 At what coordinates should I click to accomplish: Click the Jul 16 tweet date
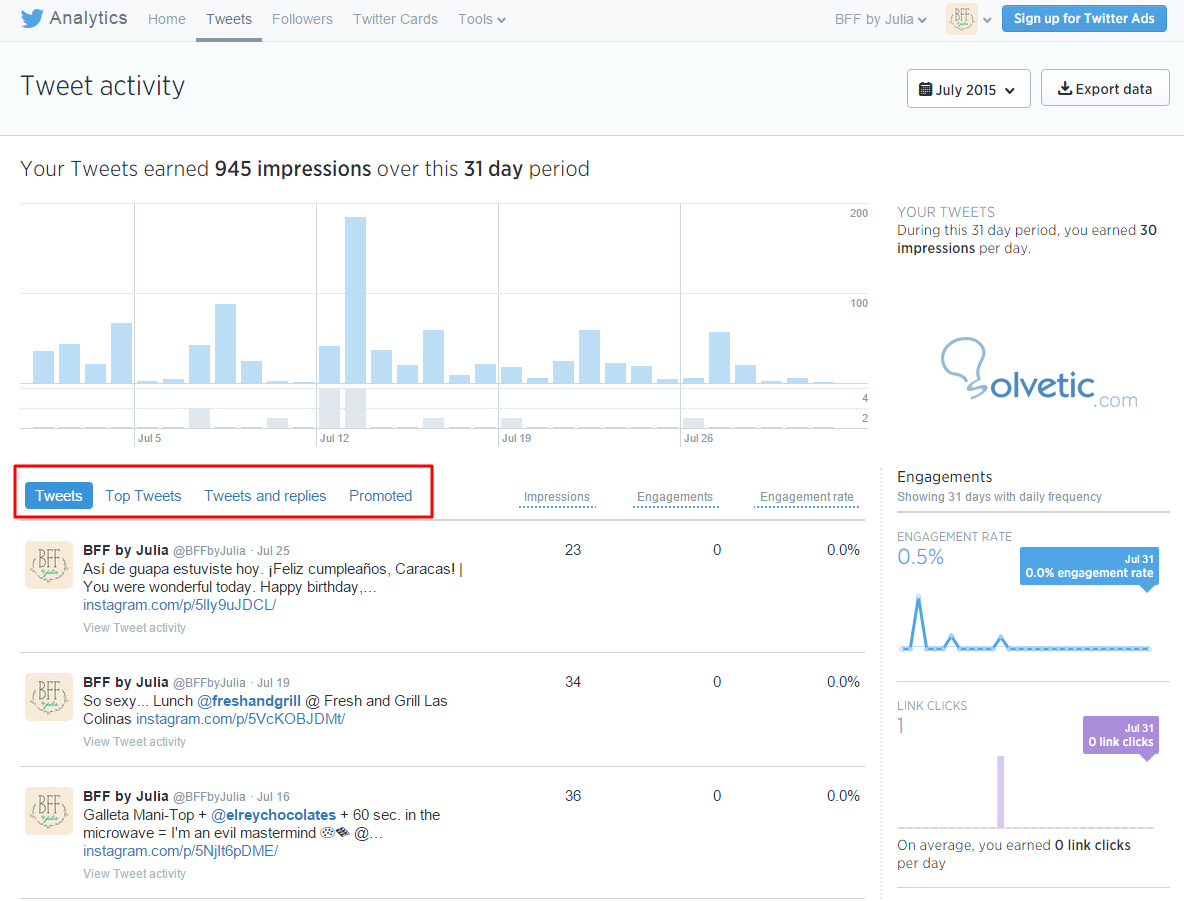pyautogui.click(x=273, y=798)
